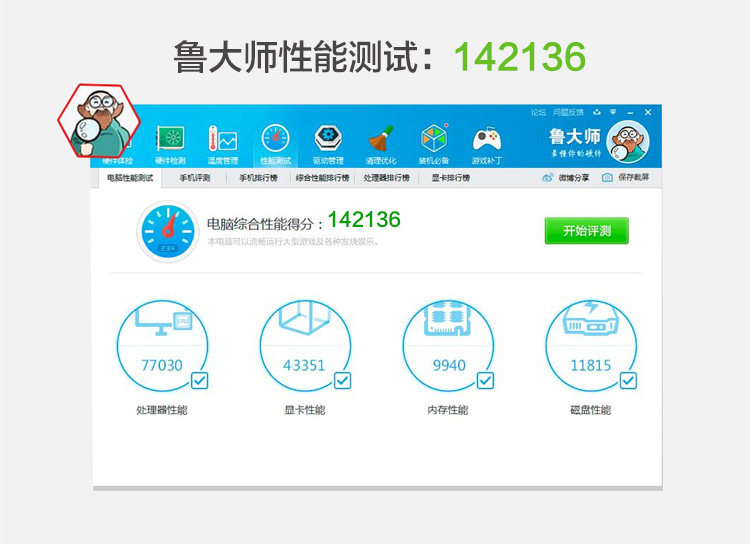Open the title bar dropdown menu arrow
This screenshot has height=544, width=750.
pyautogui.click(x=613, y=112)
